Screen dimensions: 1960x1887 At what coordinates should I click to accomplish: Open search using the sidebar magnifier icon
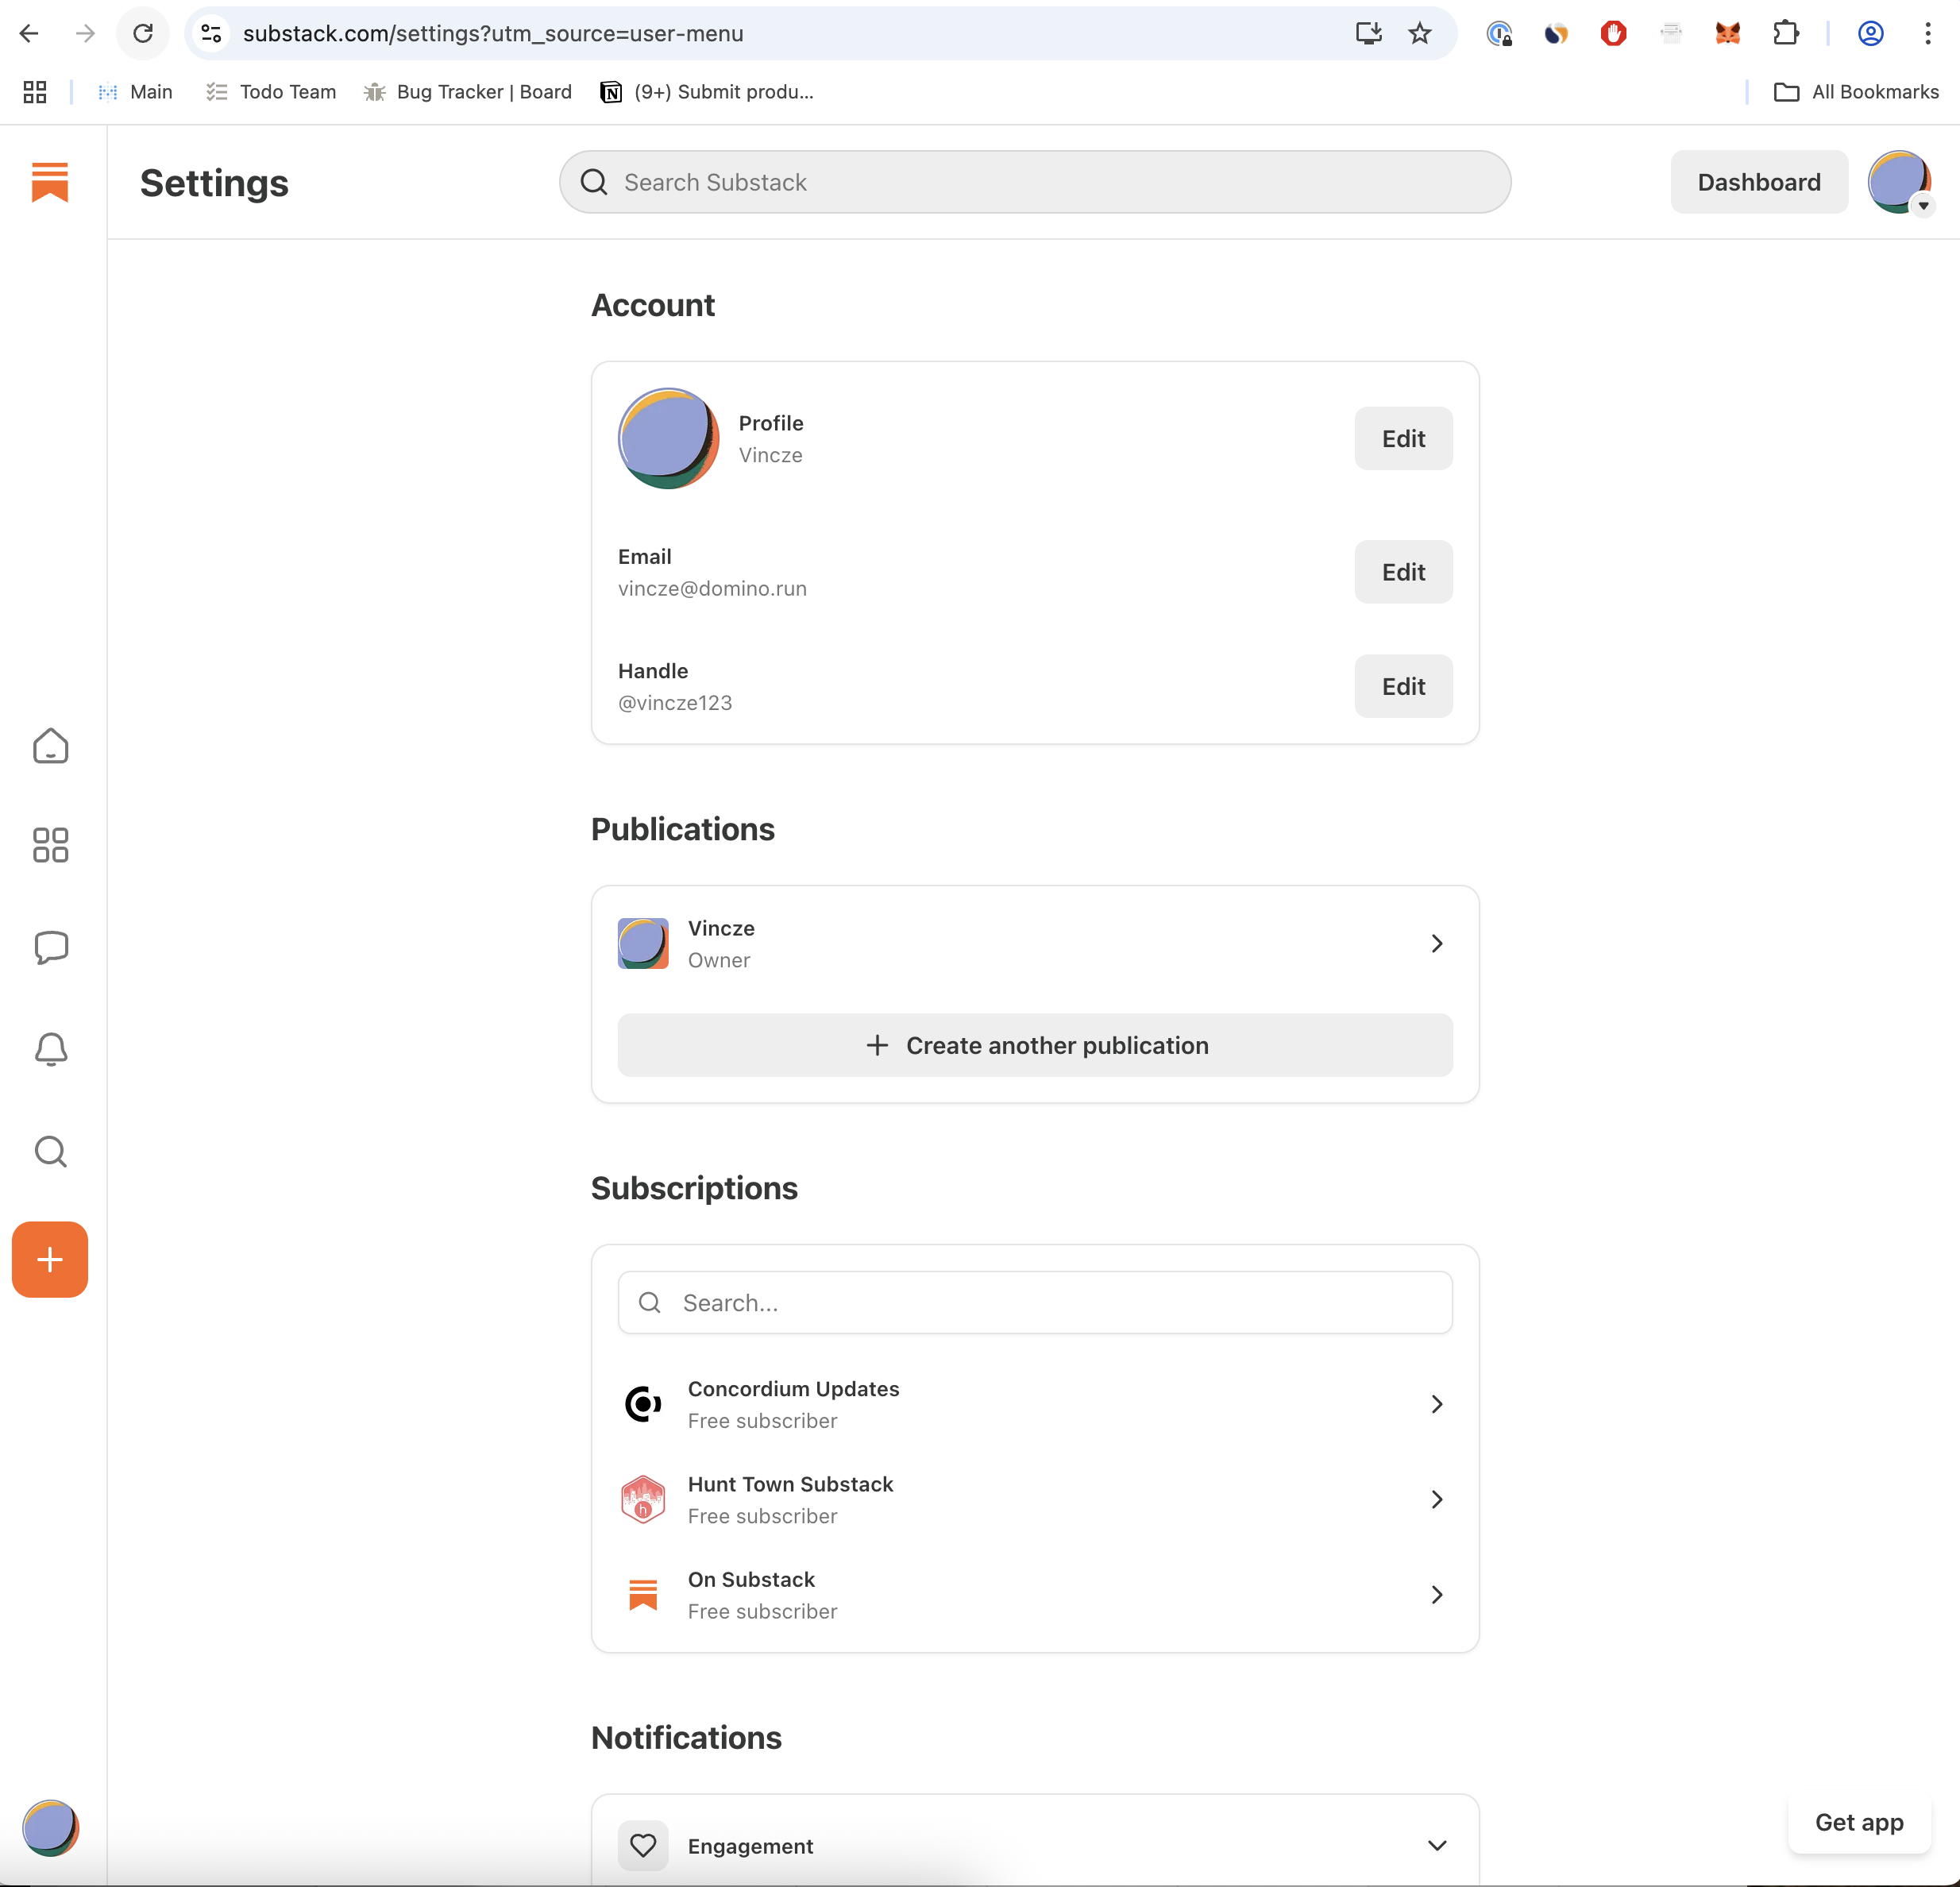click(50, 1152)
